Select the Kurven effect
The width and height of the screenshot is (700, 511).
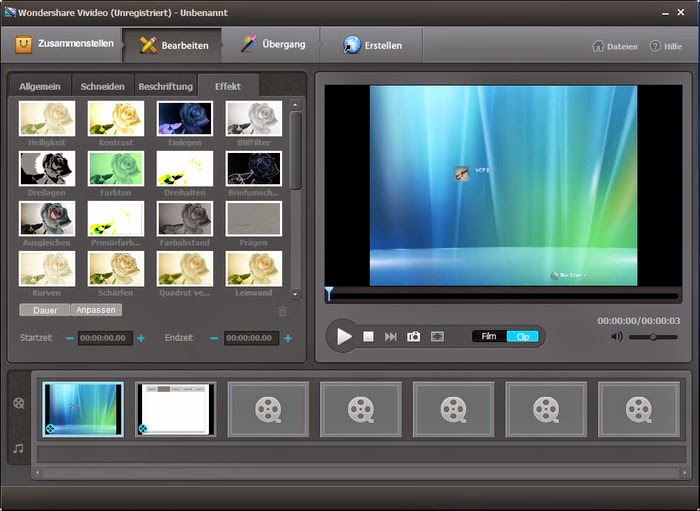coord(47,268)
